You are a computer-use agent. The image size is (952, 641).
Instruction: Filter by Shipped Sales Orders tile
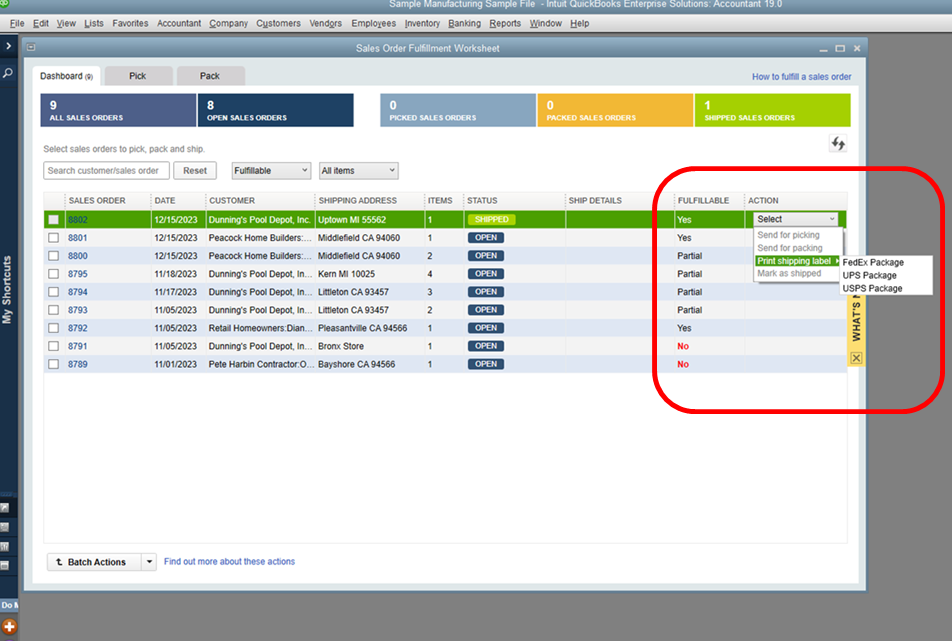click(773, 110)
